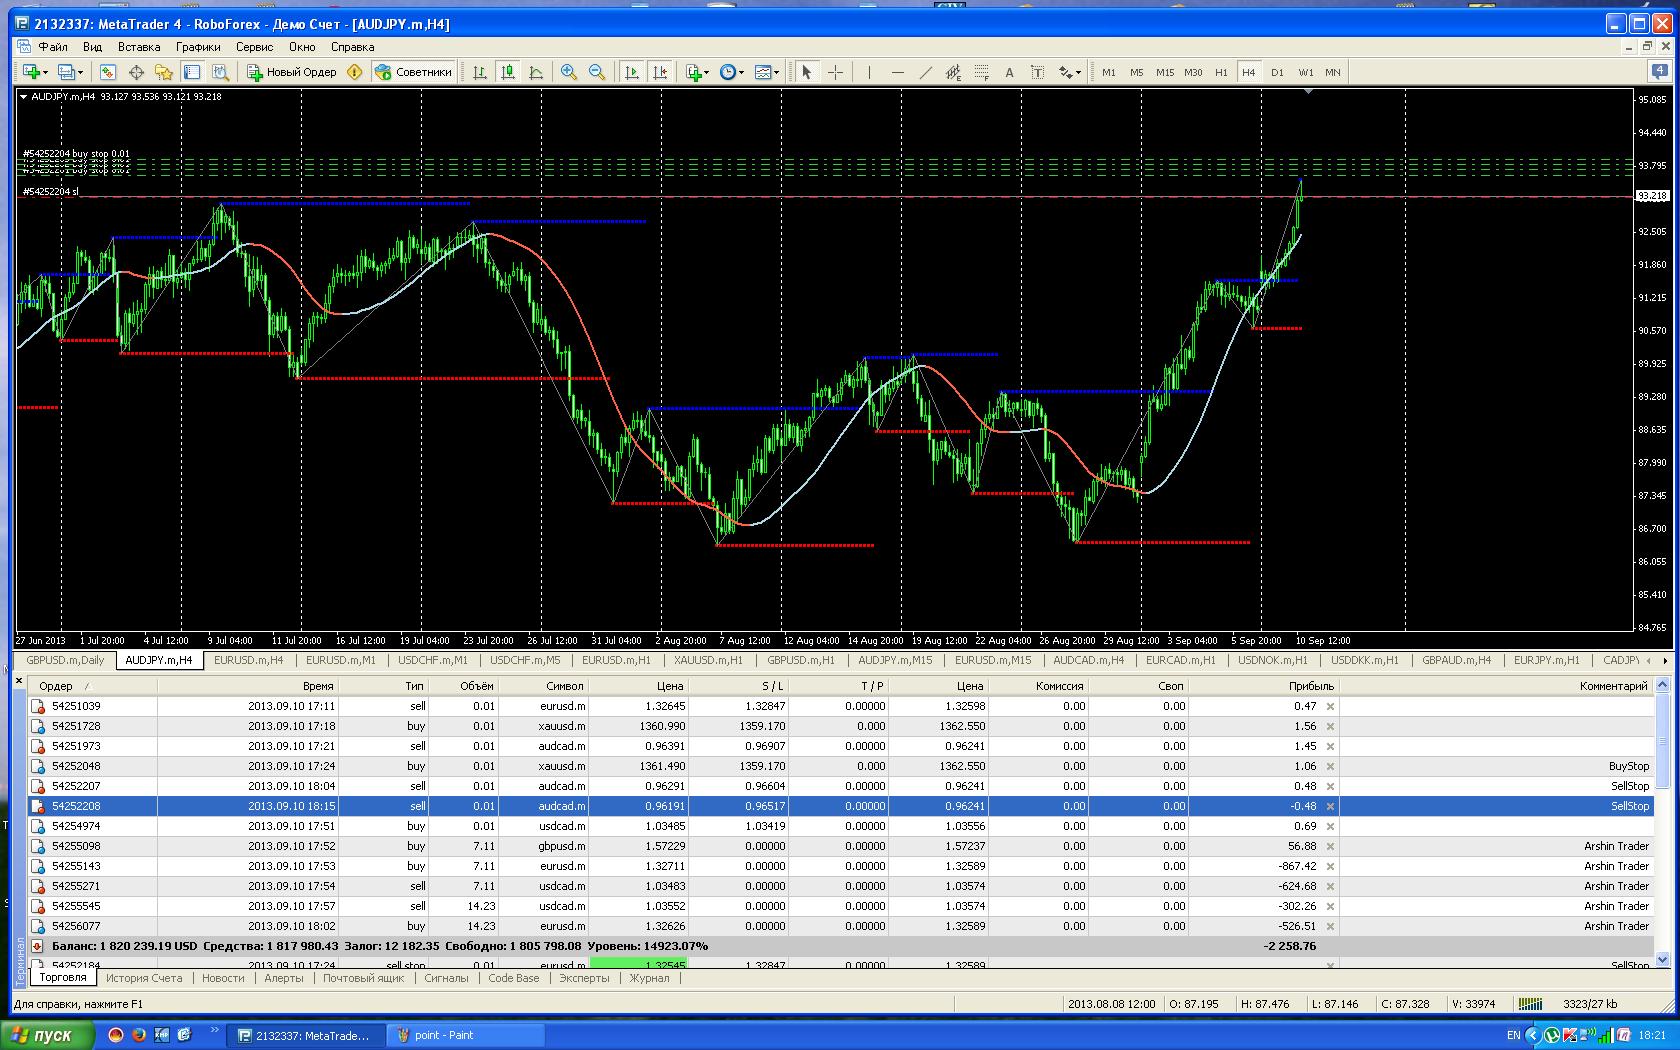
Task: Open the indicators list dropdown
Action: coord(698,72)
